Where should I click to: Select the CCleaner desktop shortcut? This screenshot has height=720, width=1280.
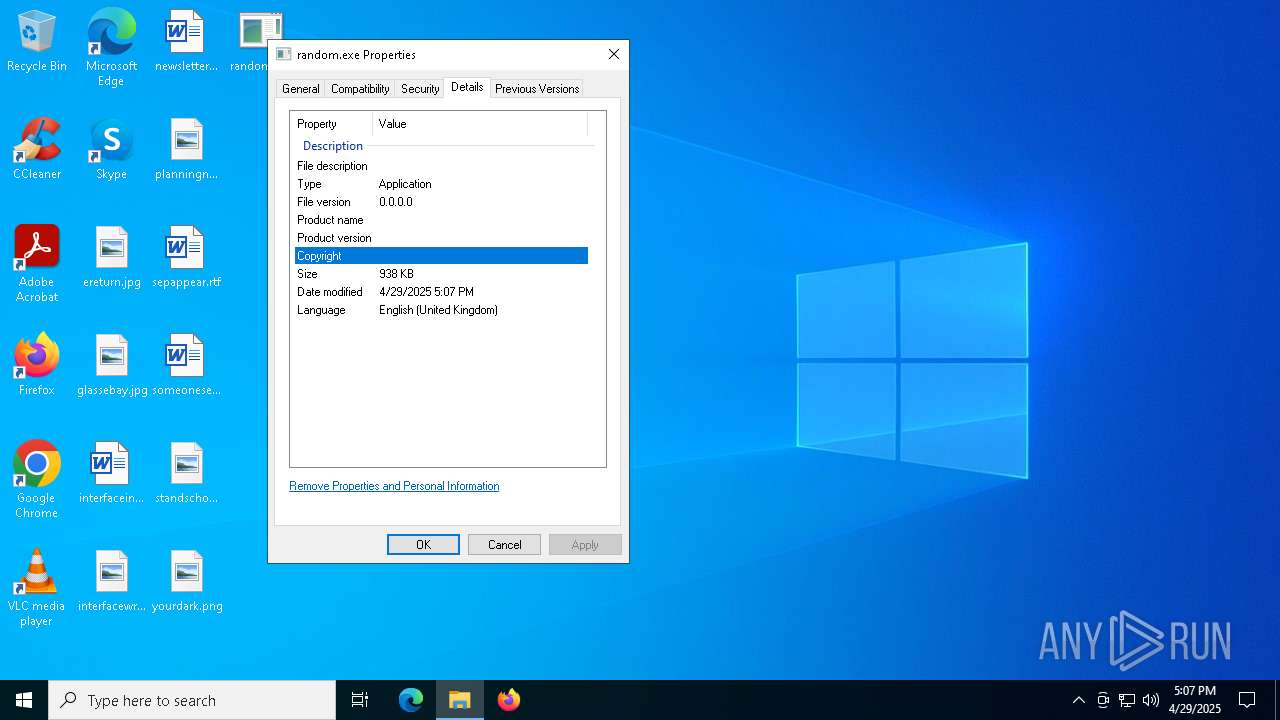pos(37,149)
